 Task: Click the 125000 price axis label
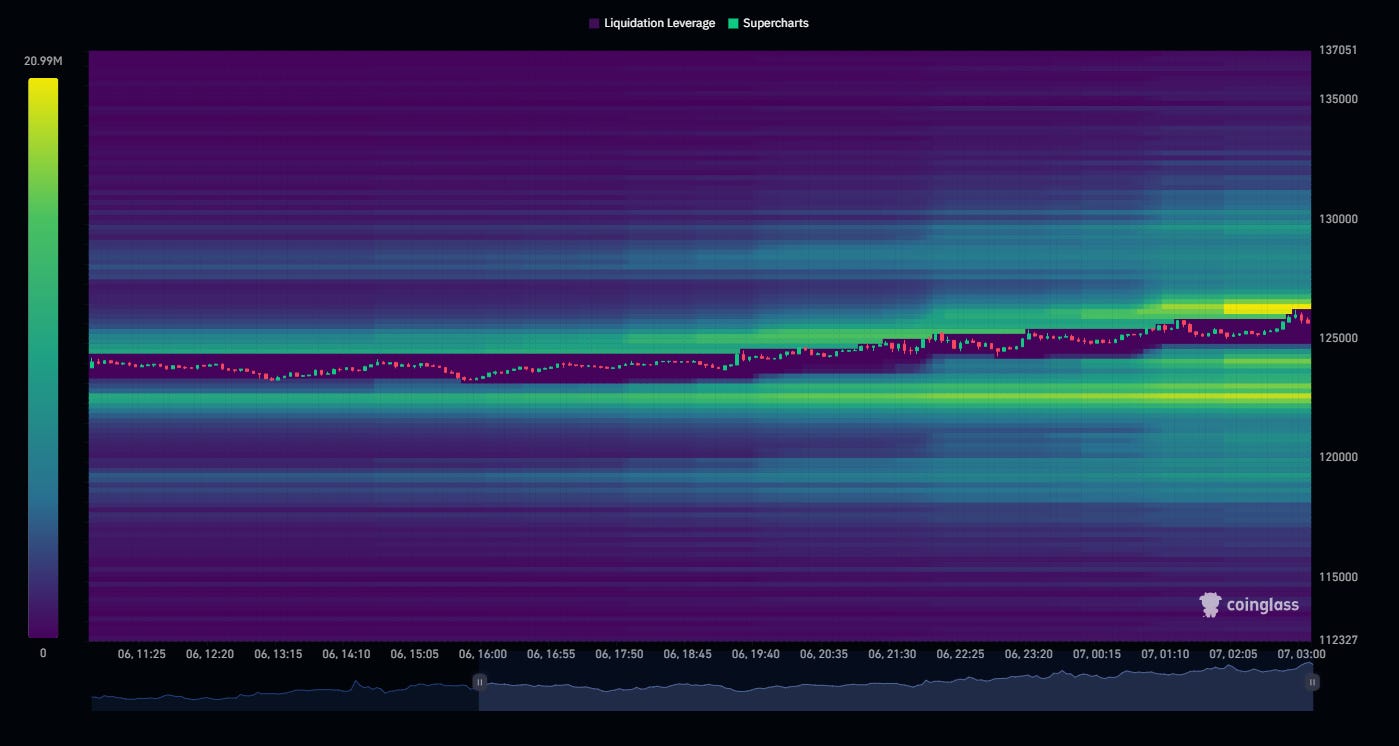[x=1337, y=338]
